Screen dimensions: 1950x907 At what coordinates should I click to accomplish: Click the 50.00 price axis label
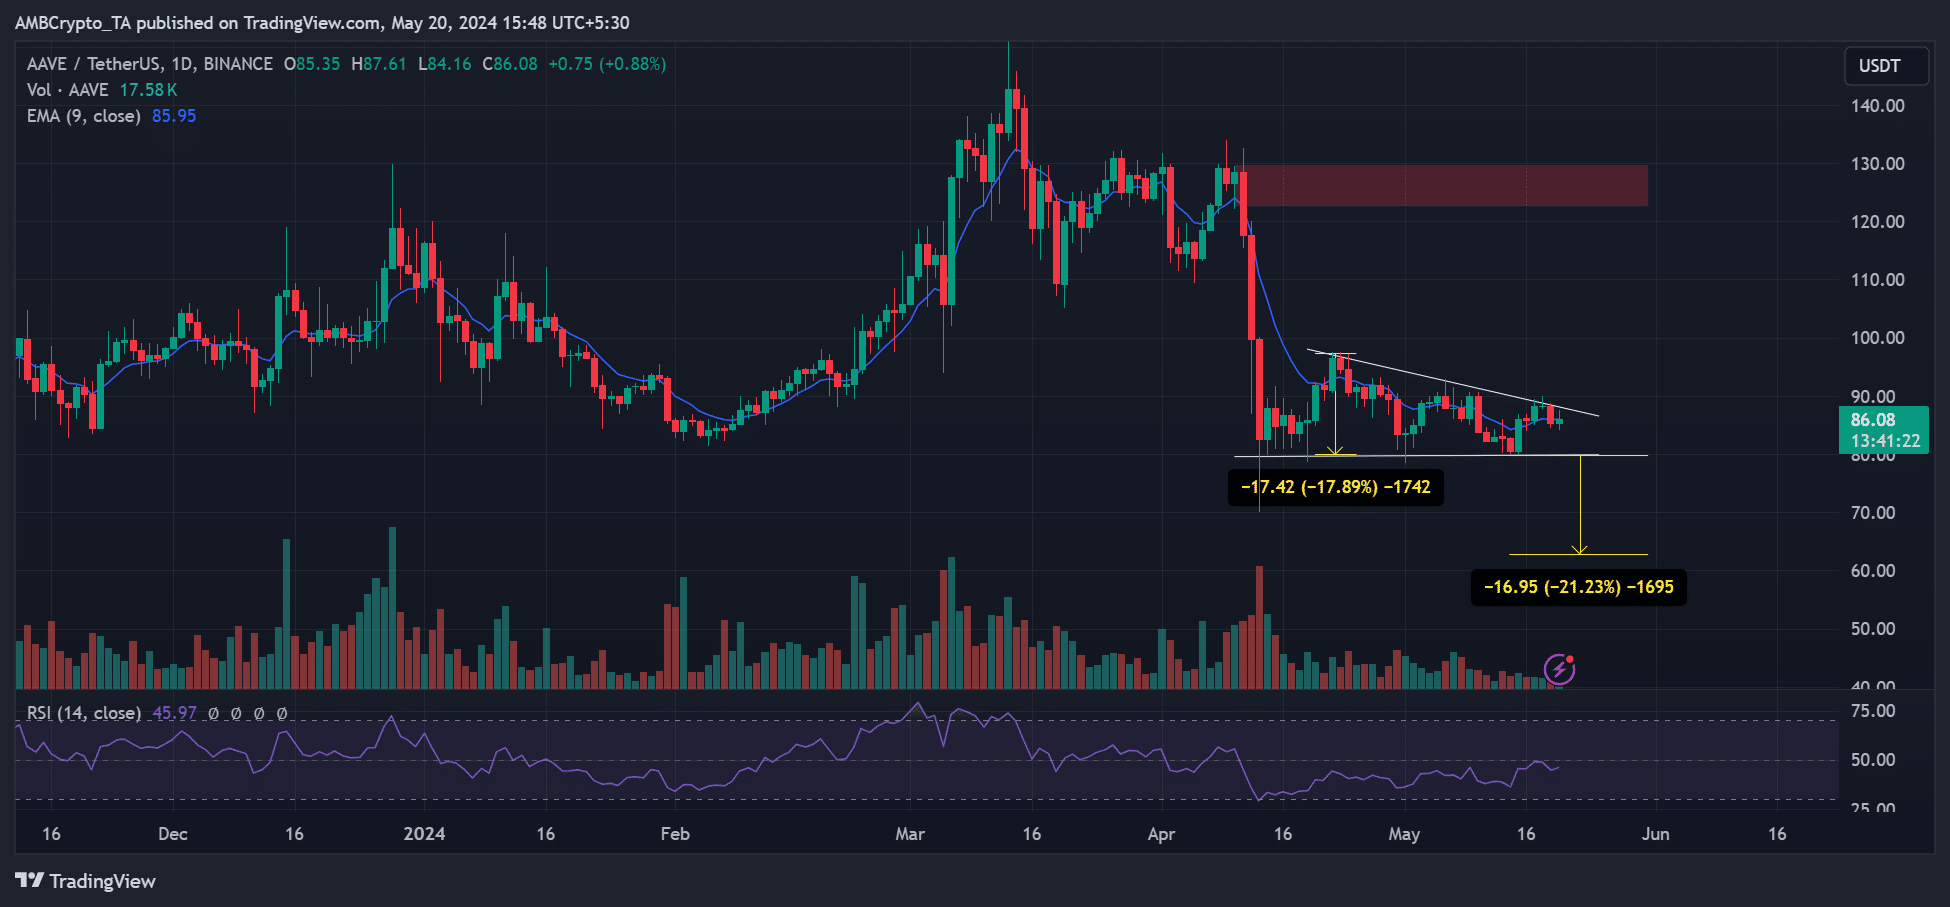coord(1873,629)
